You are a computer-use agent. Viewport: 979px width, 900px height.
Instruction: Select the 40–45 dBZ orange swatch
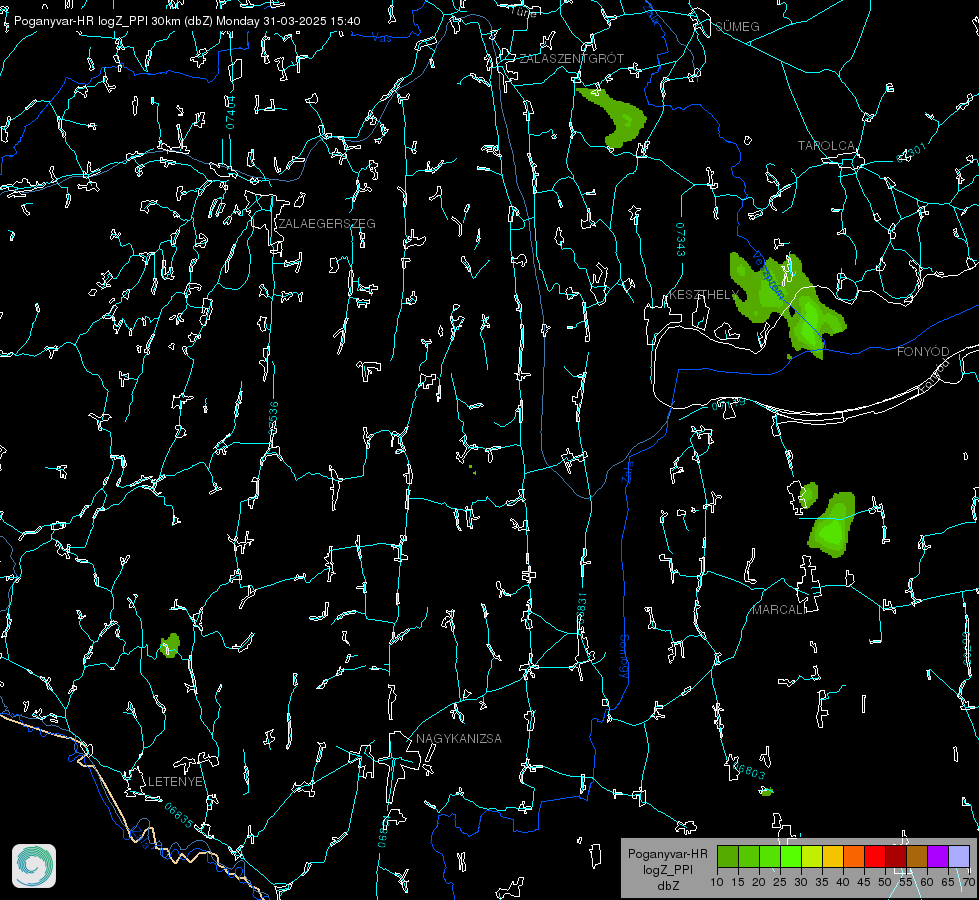point(854,856)
